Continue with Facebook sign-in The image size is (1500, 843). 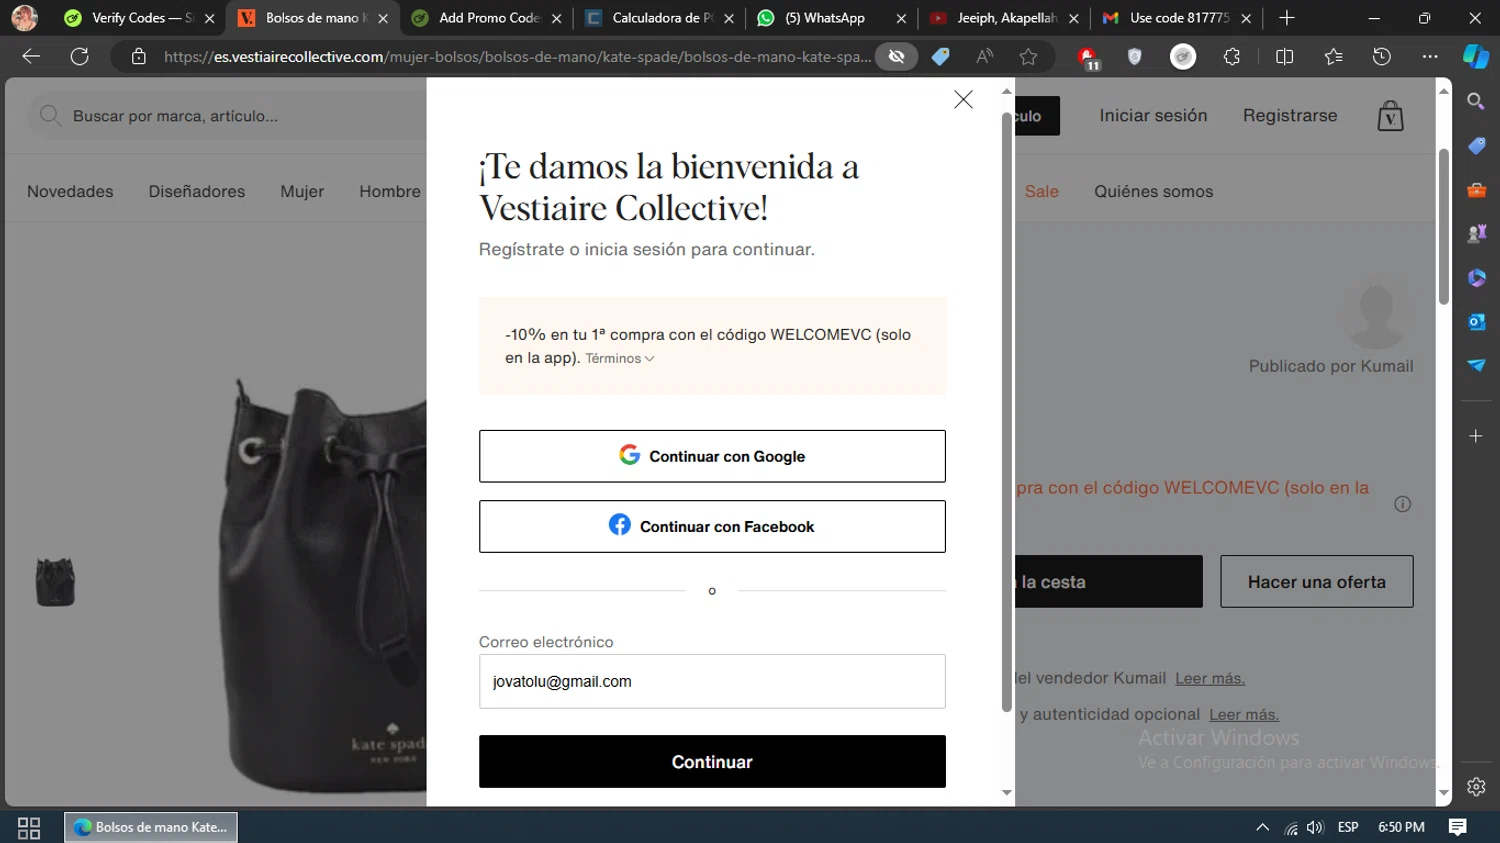(x=712, y=526)
